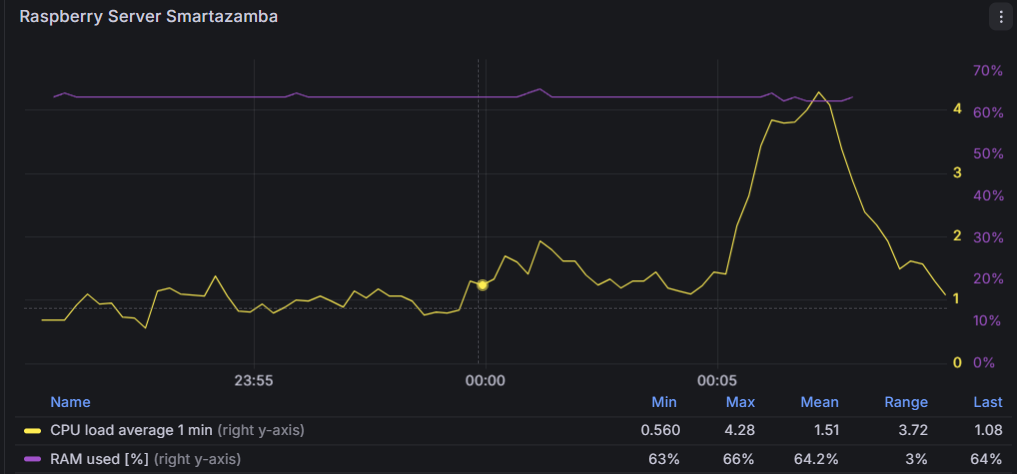The image size is (1017, 474).
Task: Click the yellow y-axis label 2
Action: (x=957, y=235)
